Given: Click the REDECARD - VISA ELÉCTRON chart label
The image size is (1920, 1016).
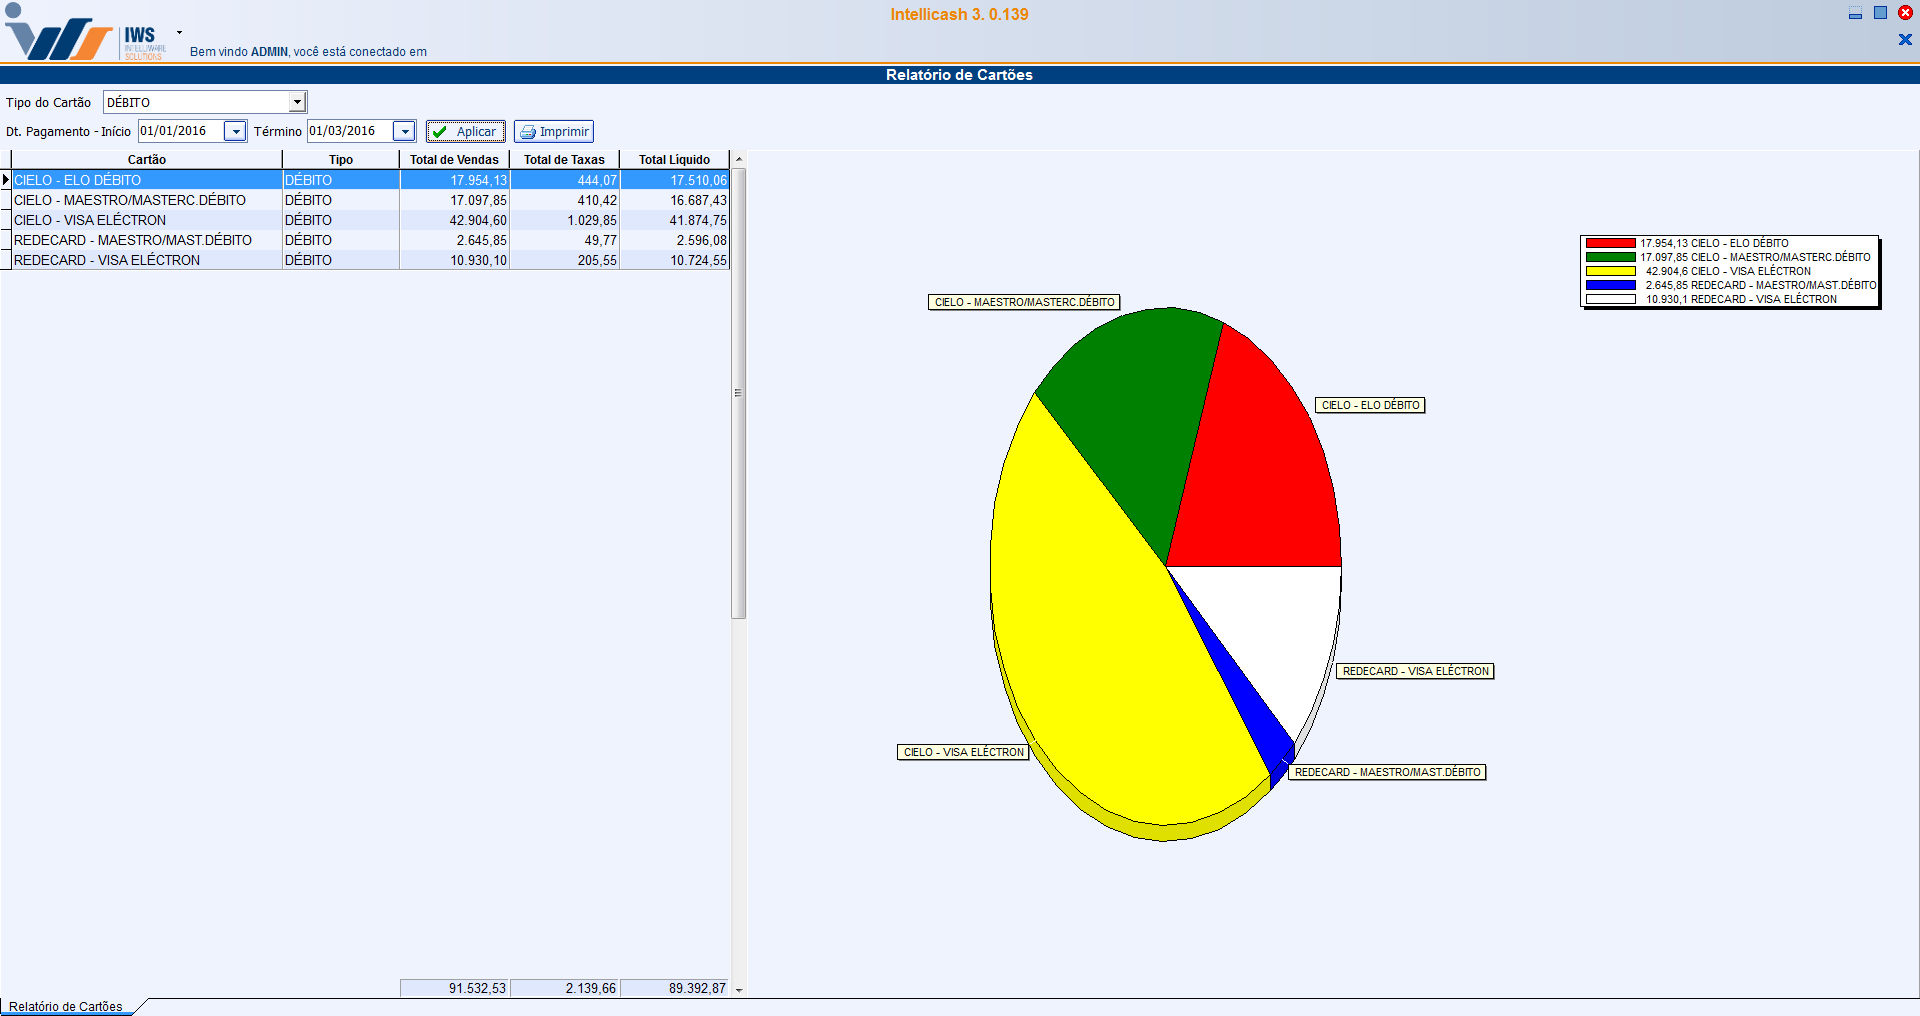Looking at the screenshot, I should pos(1415,671).
